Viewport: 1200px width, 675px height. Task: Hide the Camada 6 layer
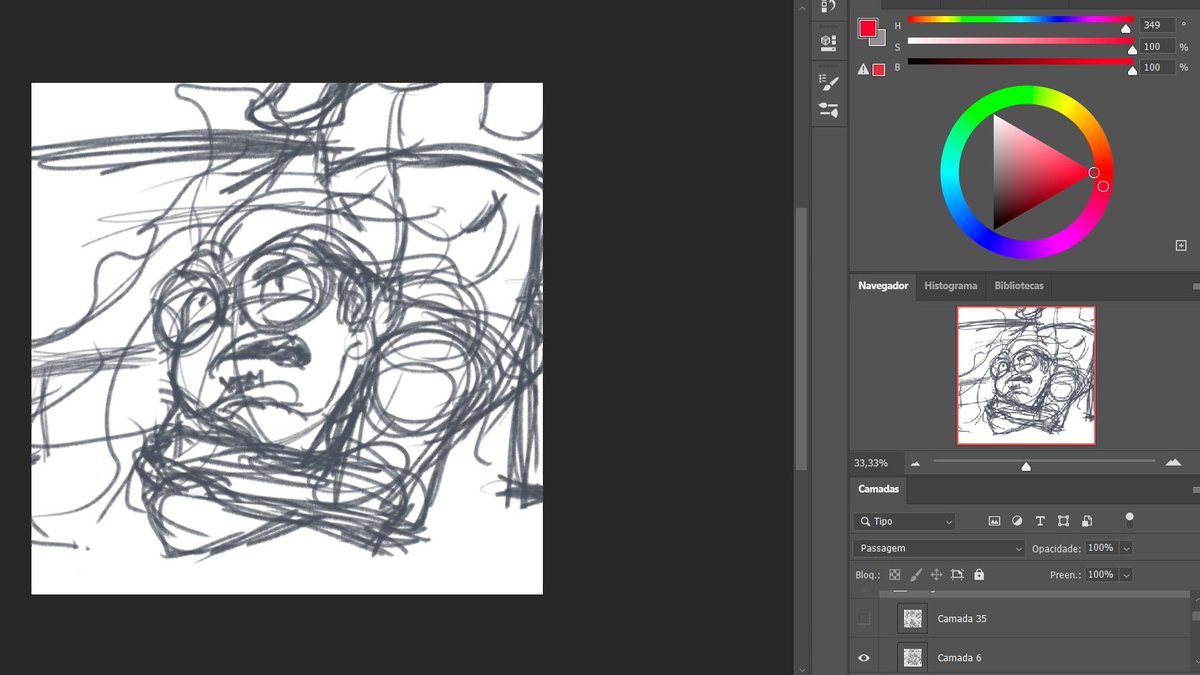(x=864, y=658)
